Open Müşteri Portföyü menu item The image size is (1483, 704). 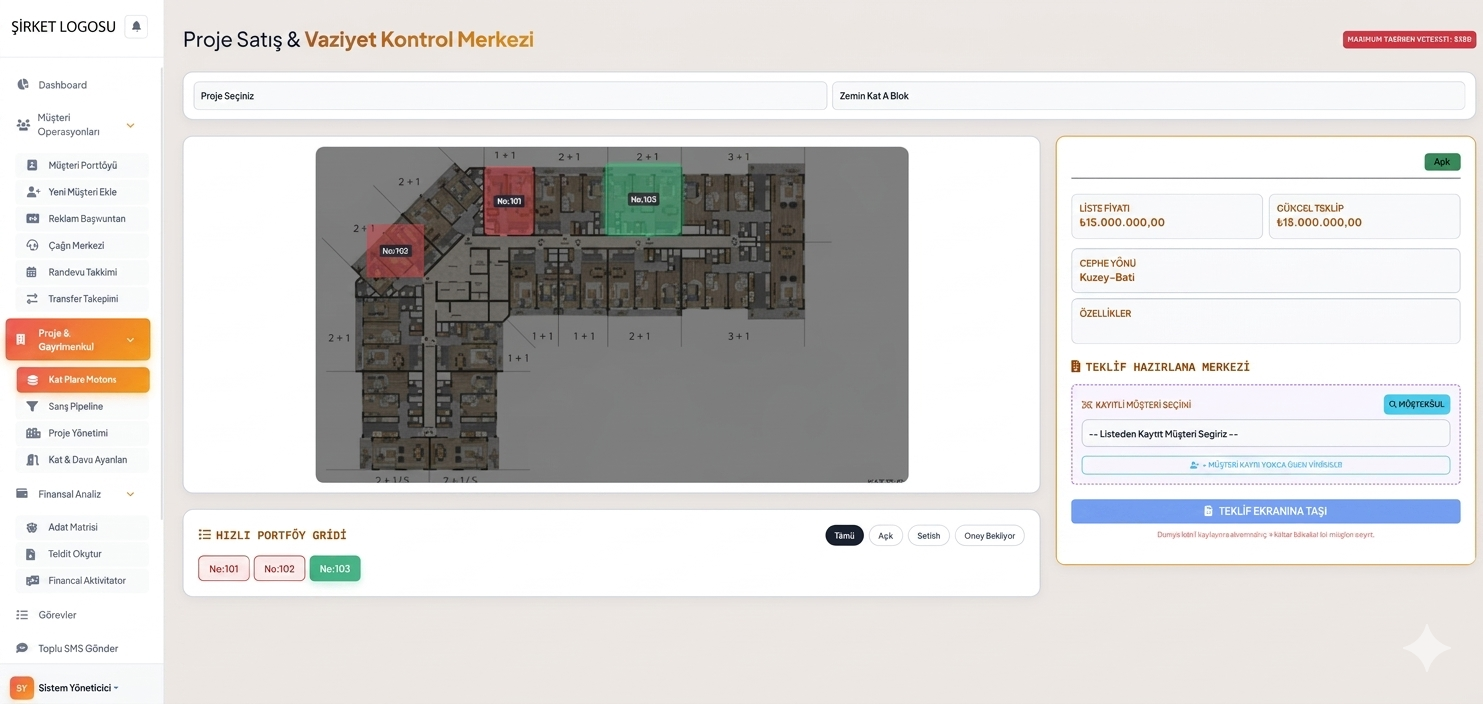click(84, 165)
